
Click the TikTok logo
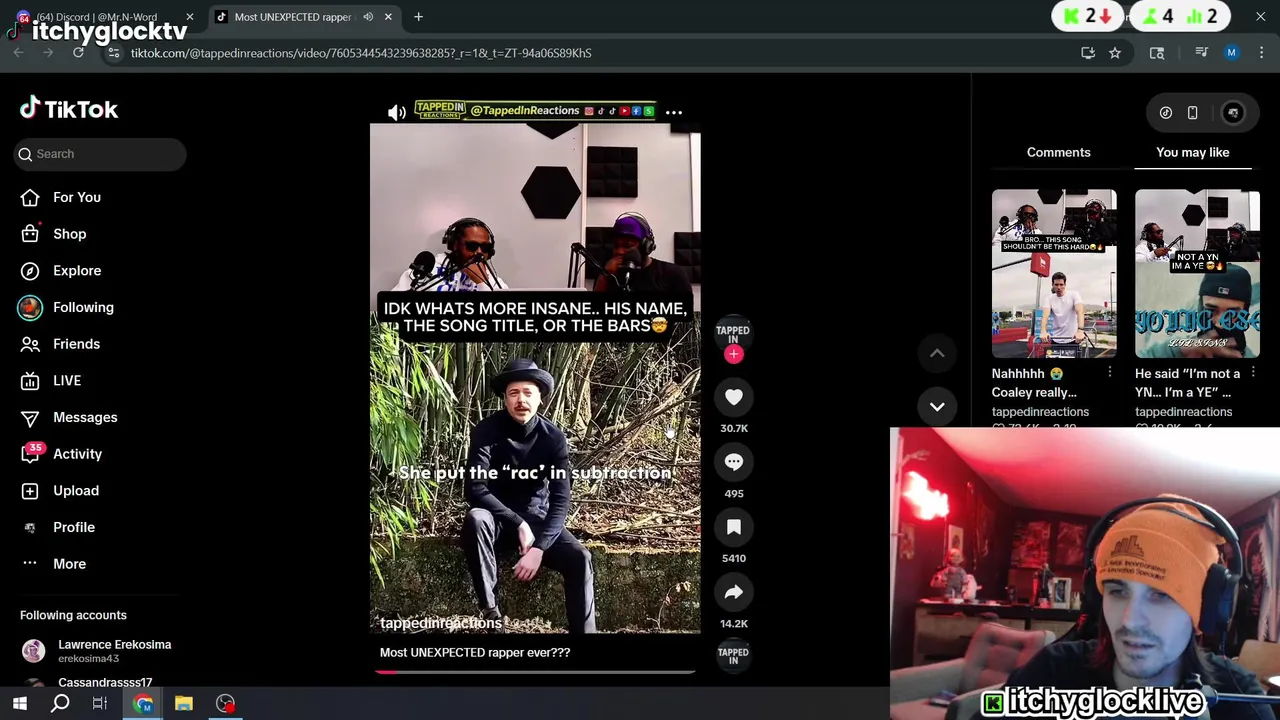tap(69, 109)
